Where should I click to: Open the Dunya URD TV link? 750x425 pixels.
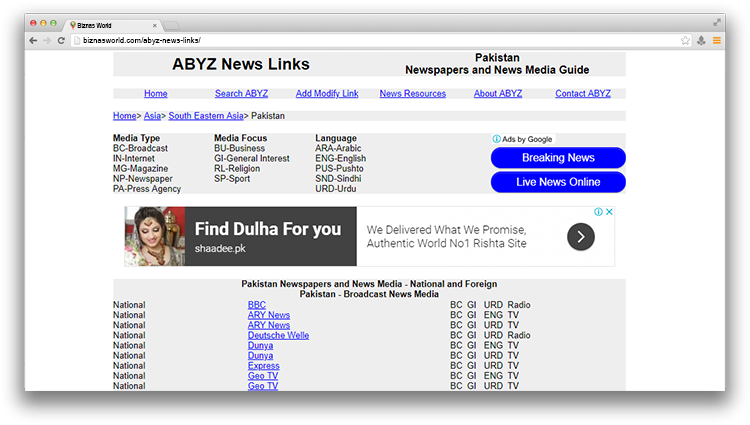(261, 355)
